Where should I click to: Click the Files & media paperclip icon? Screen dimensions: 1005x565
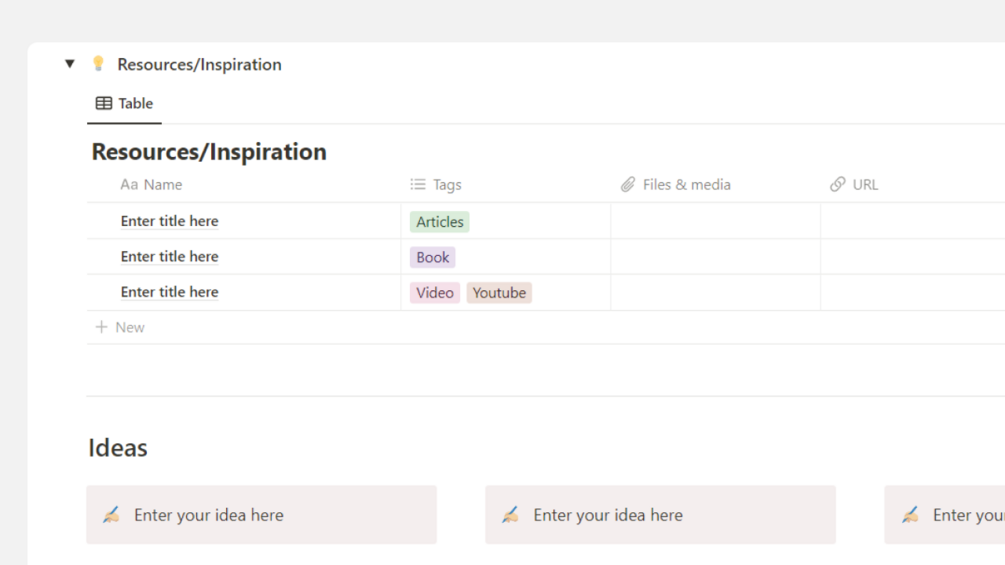click(628, 185)
